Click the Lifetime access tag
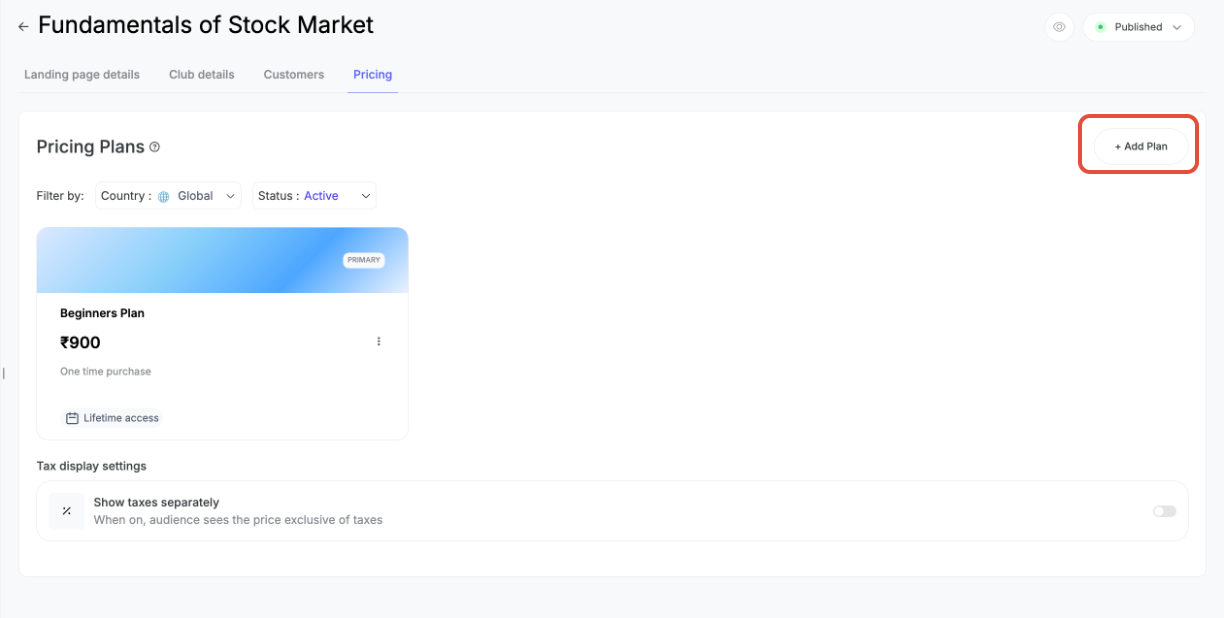Viewport: 1224px width, 618px height. pyautogui.click(x=112, y=418)
